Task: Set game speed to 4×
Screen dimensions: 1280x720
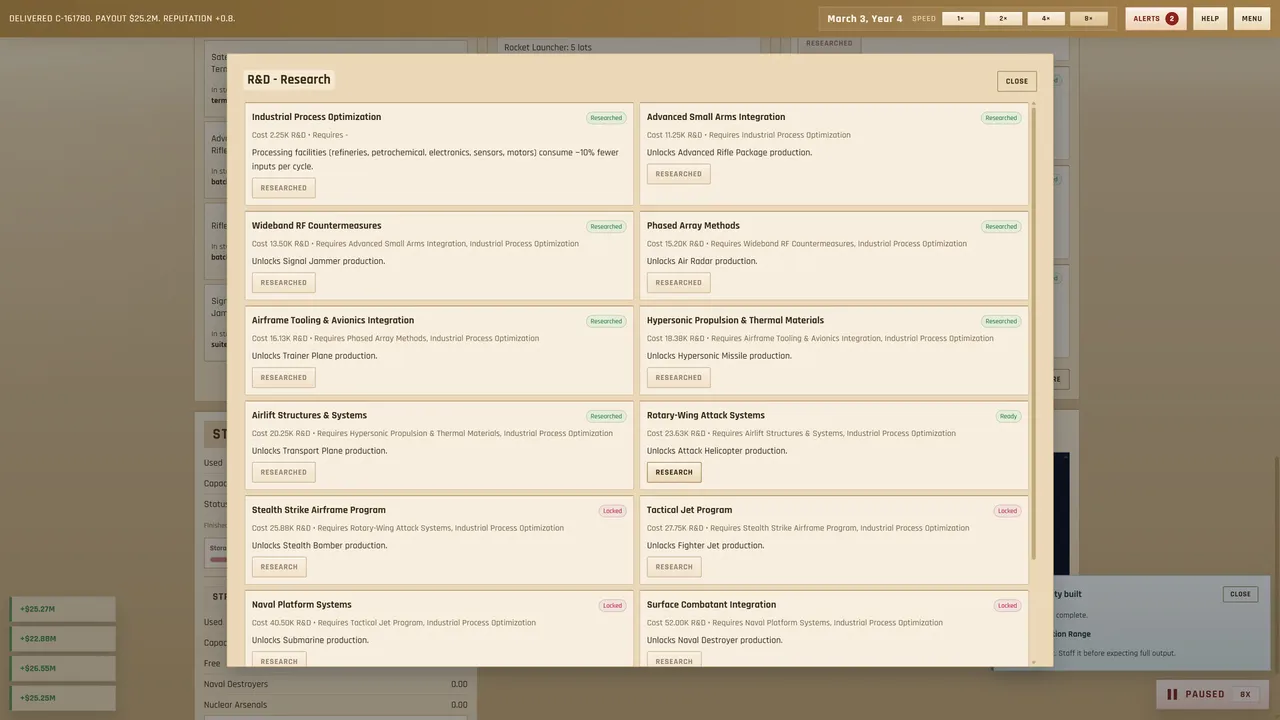Action: coord(1046,18)
